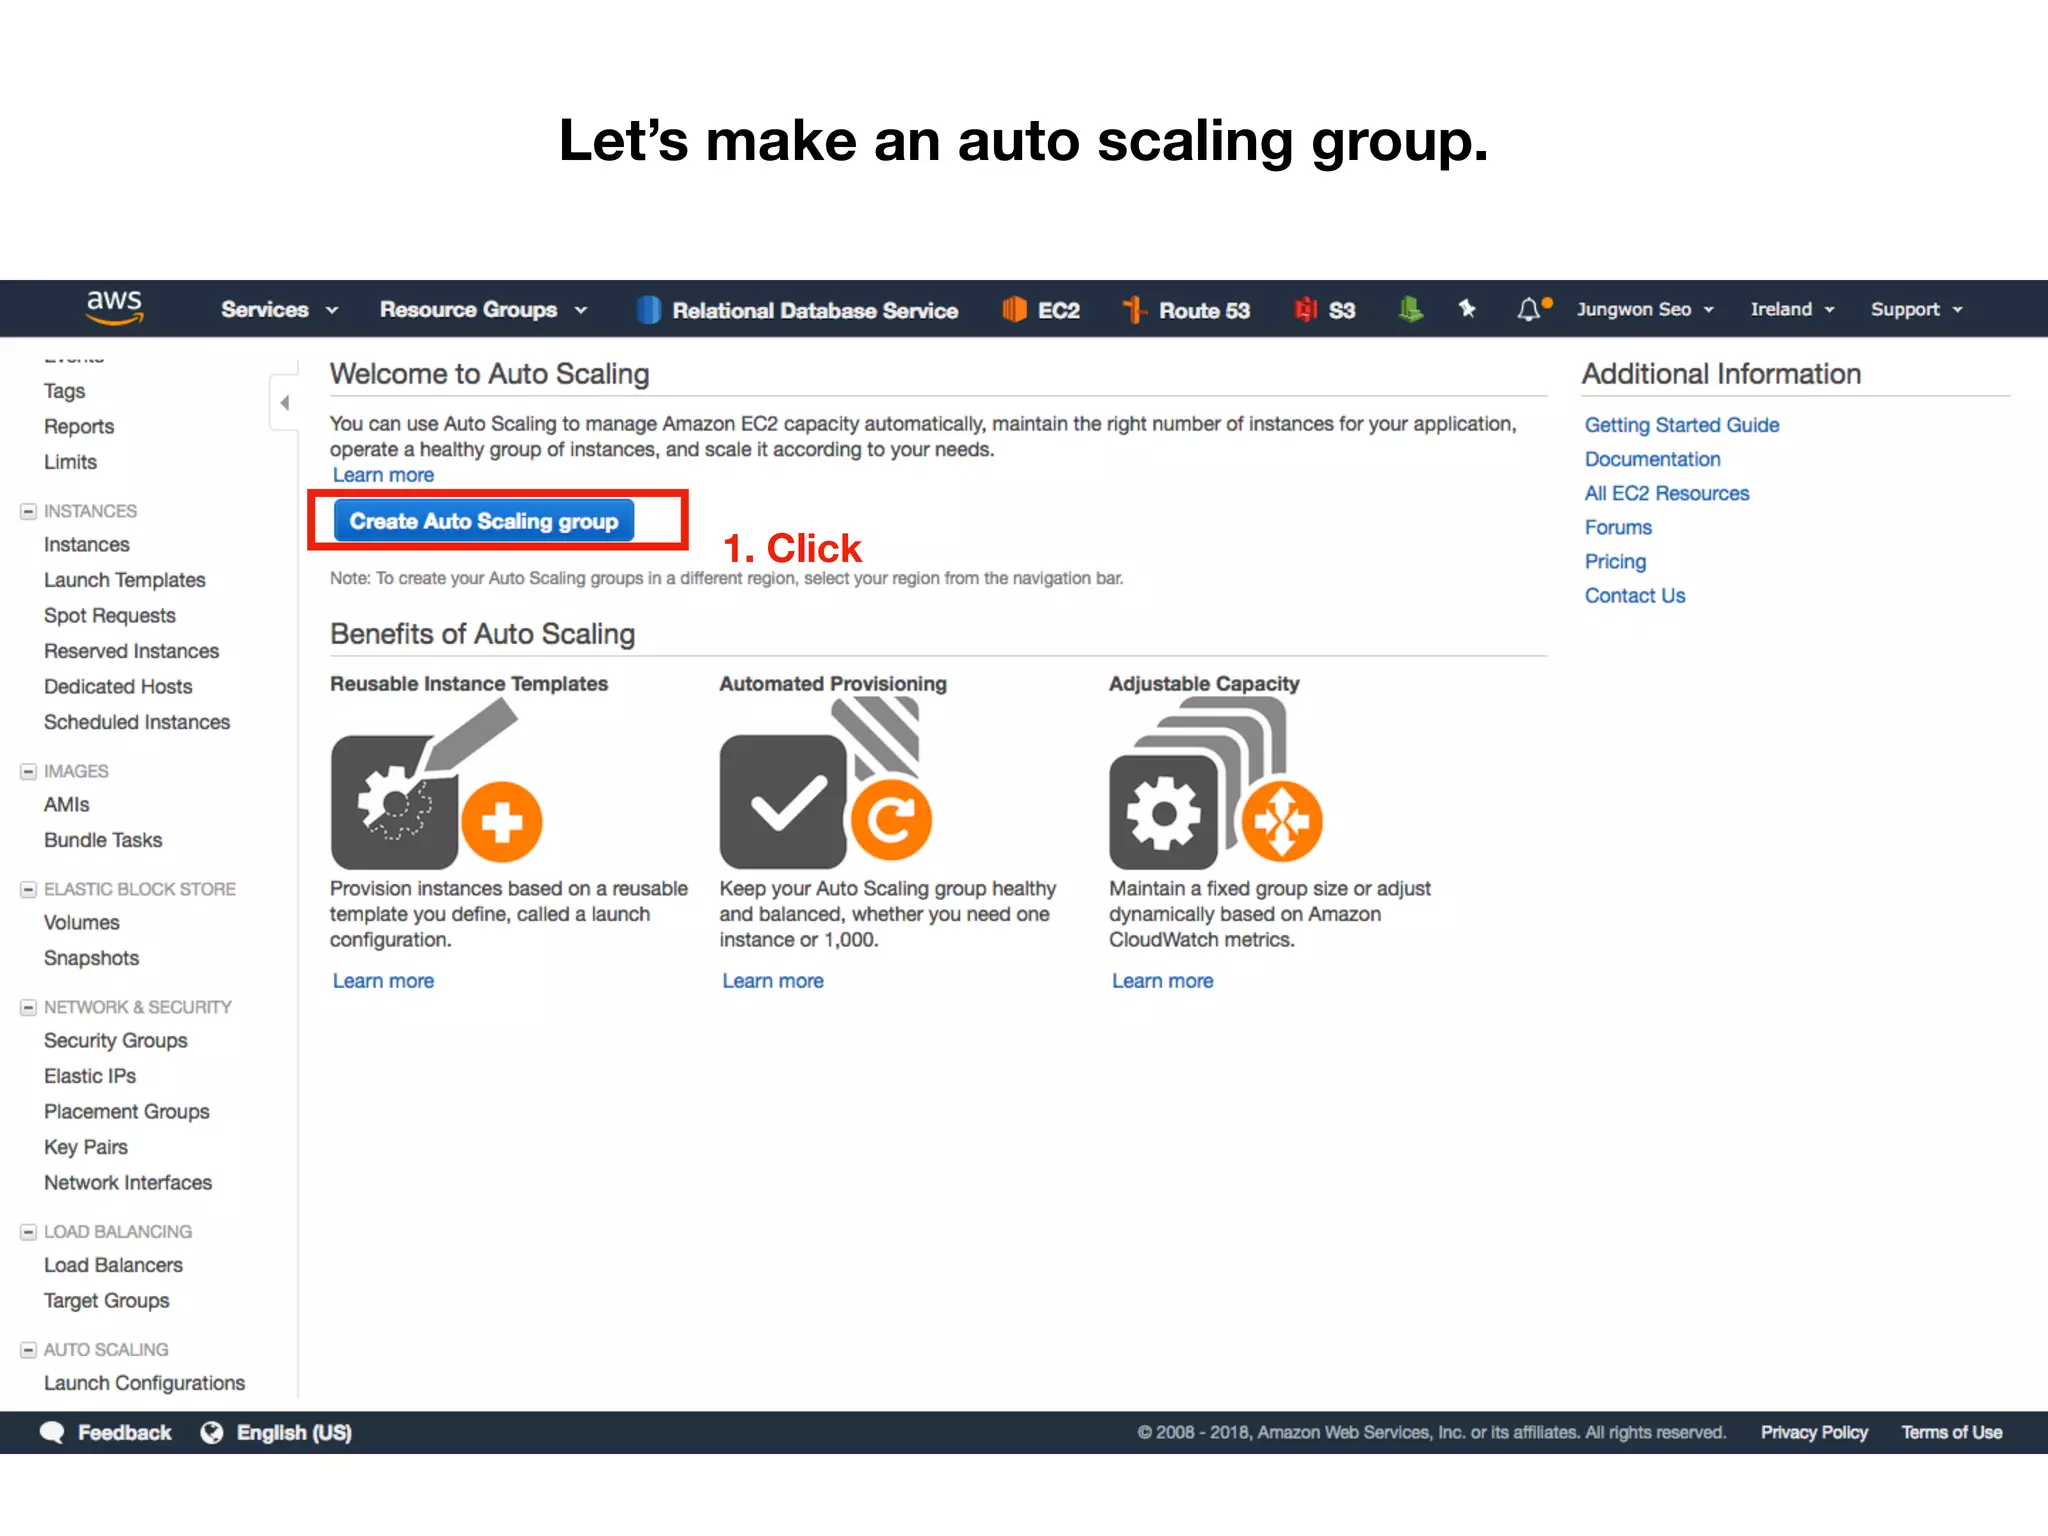Open the Forums link
Image resolution: width=2048 pixels, height=1536 pixels.
(x=1618, y=527)
